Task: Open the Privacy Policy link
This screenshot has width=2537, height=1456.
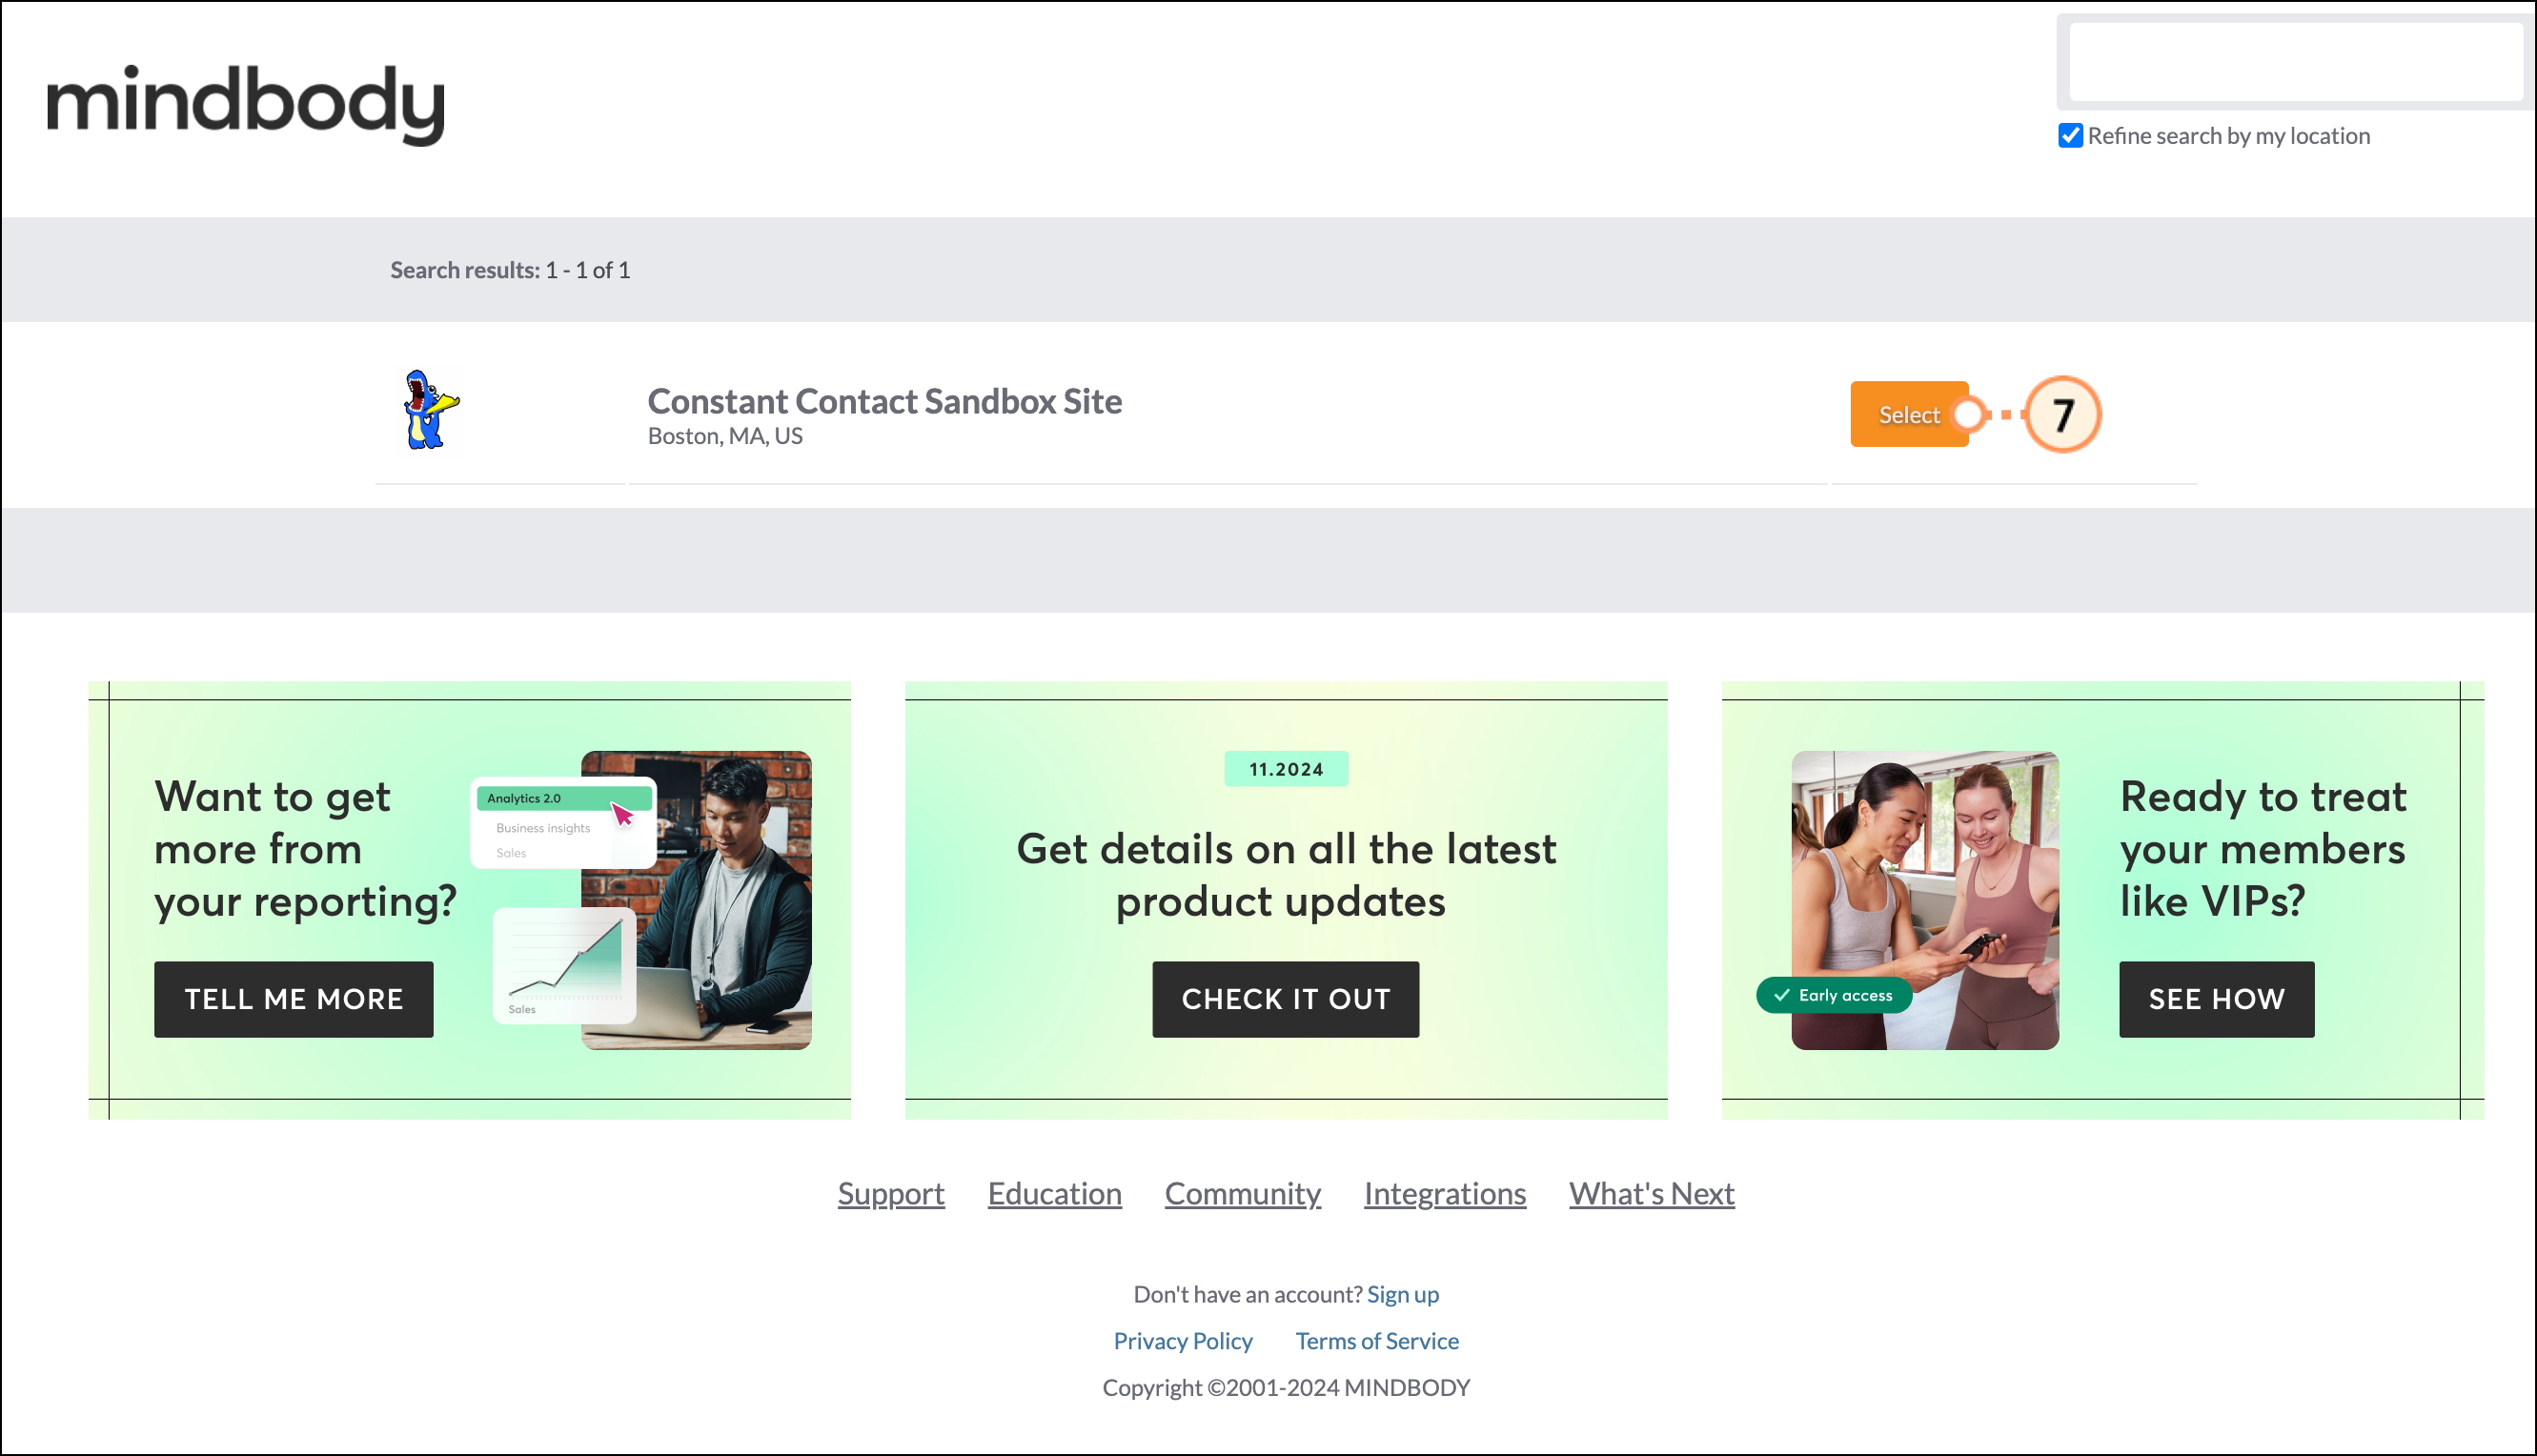Action: click(1182, 1341)
